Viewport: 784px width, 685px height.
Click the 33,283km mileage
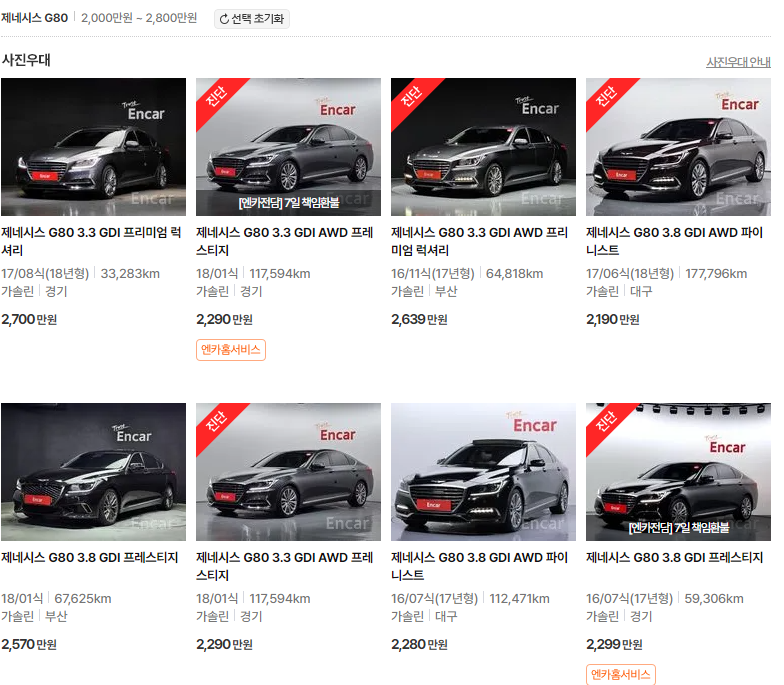(130, 274)
